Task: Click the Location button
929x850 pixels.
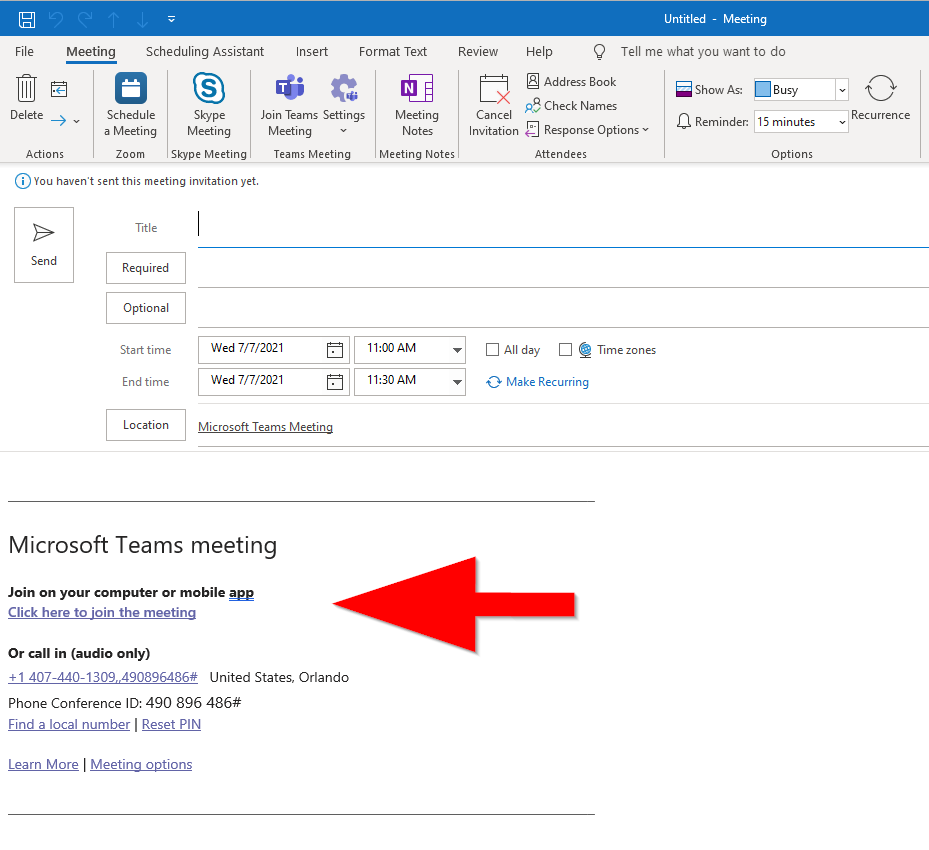Action: (146, 425)
